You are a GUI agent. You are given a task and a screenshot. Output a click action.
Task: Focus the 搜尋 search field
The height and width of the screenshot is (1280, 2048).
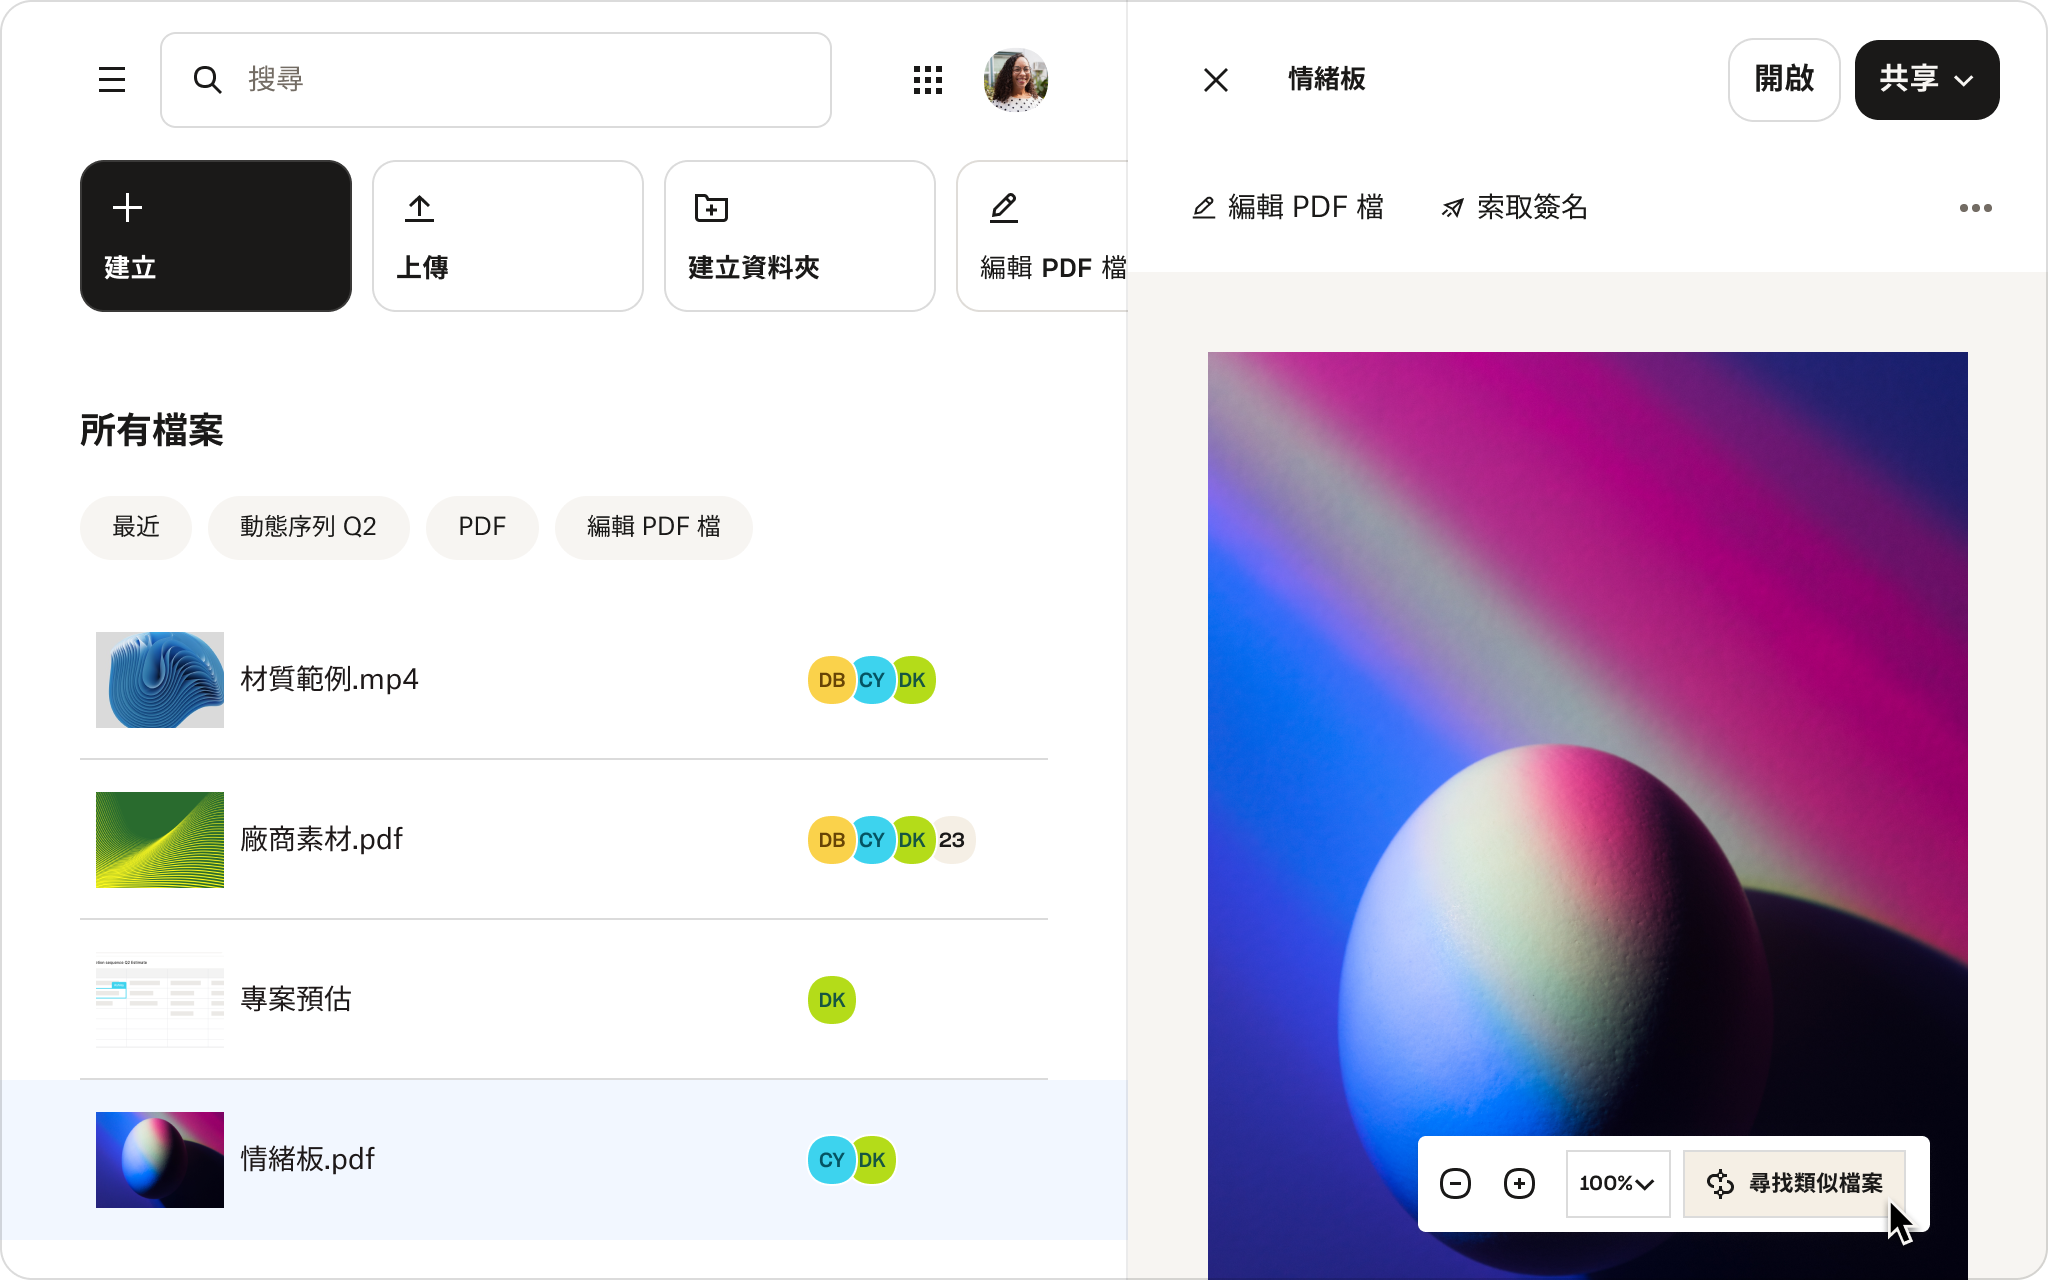496,80
